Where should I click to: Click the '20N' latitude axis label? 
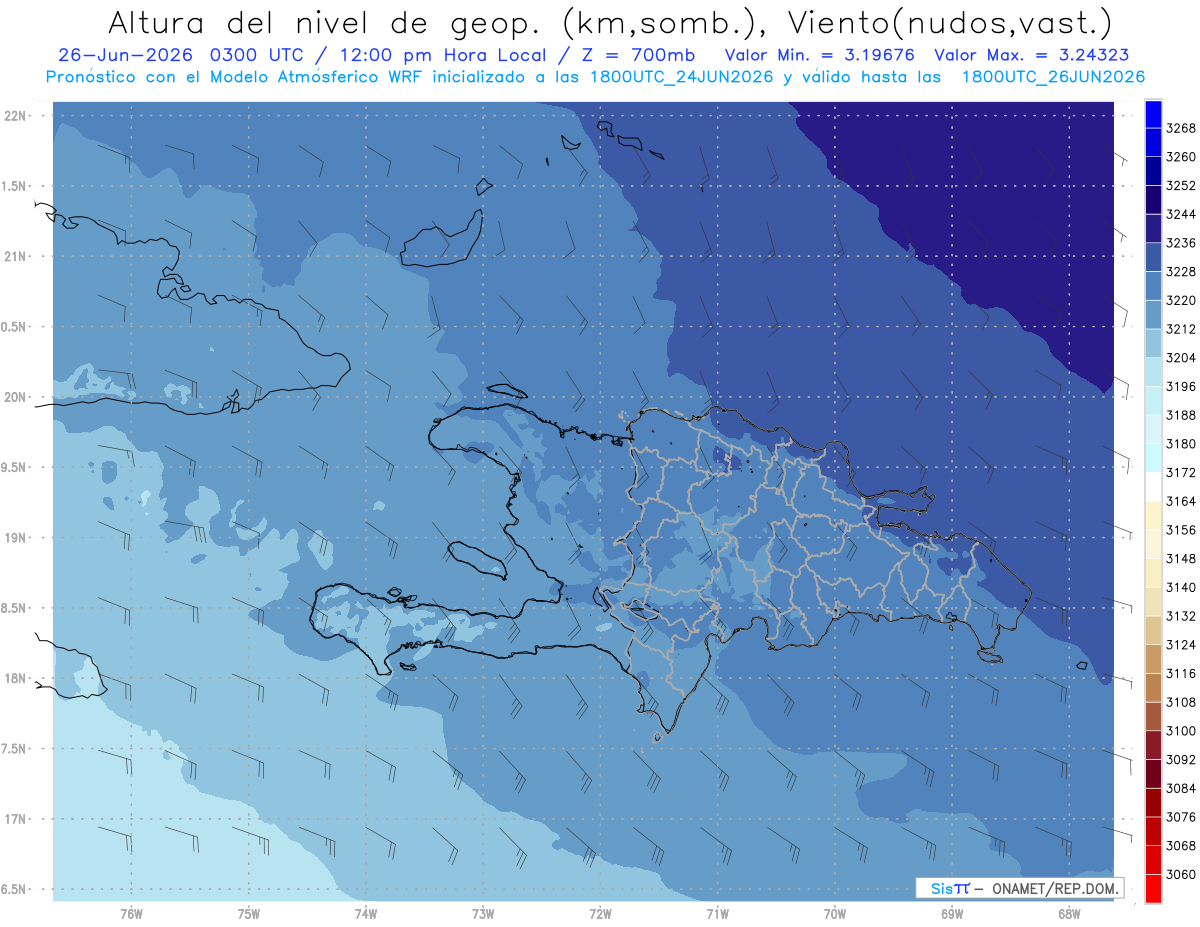16,397
